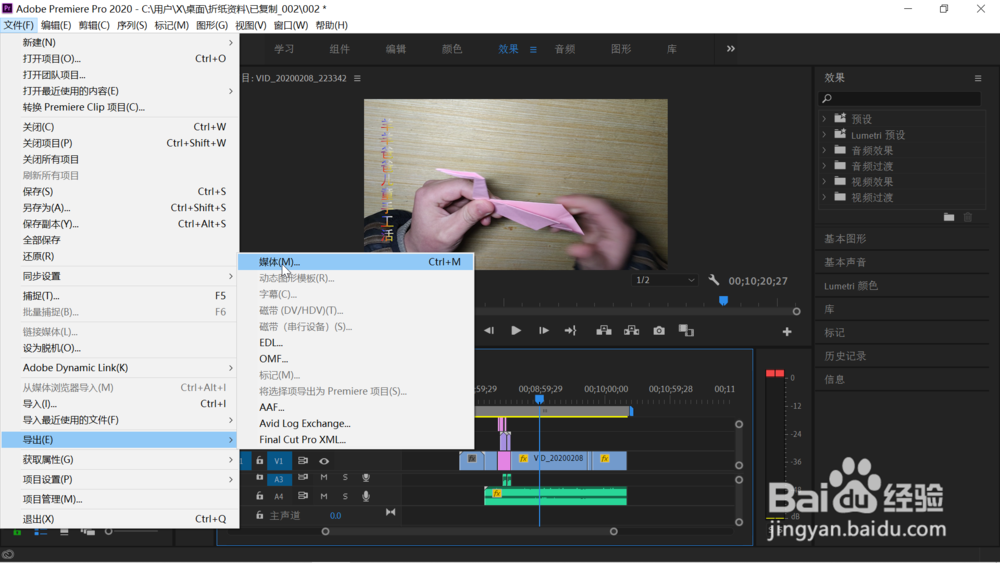Open program monitor wrench settings
Viewport: 1000px width, 563px height.
714,280
